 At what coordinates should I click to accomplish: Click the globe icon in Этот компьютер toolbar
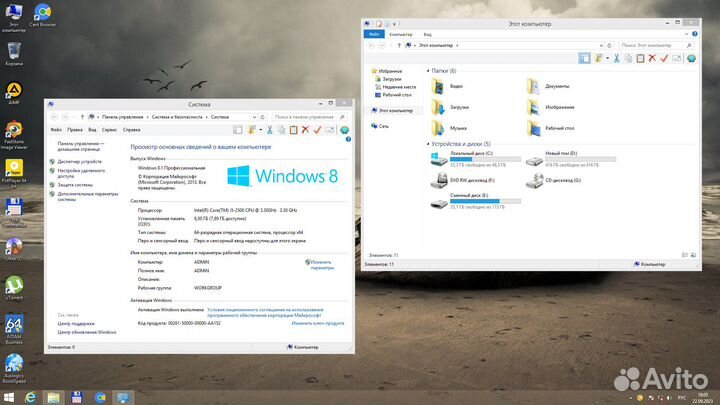(x=691, y=58)
